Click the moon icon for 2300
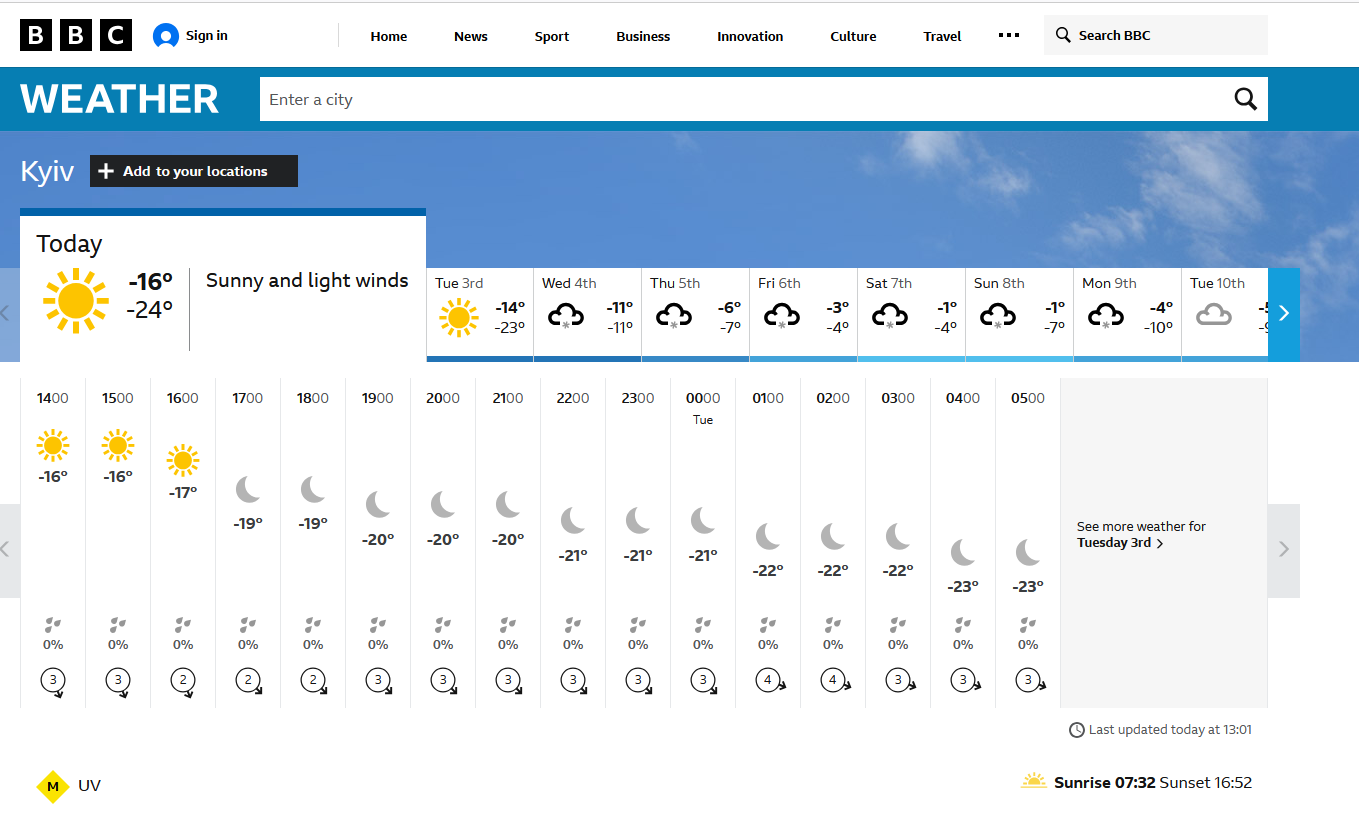This screenshot has height=821, width=1359. pyautogui.click(x=638, y=520)
